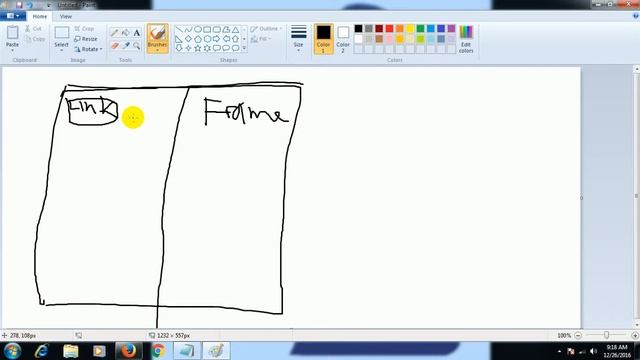
Task: Open the Select options dropdown arrow
Action: pos(62,50)
